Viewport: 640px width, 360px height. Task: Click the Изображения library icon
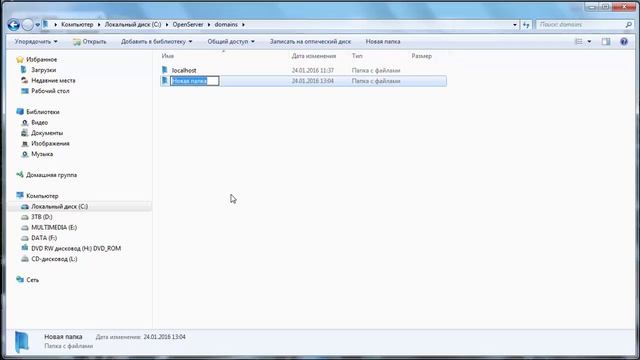coord(24,144)
